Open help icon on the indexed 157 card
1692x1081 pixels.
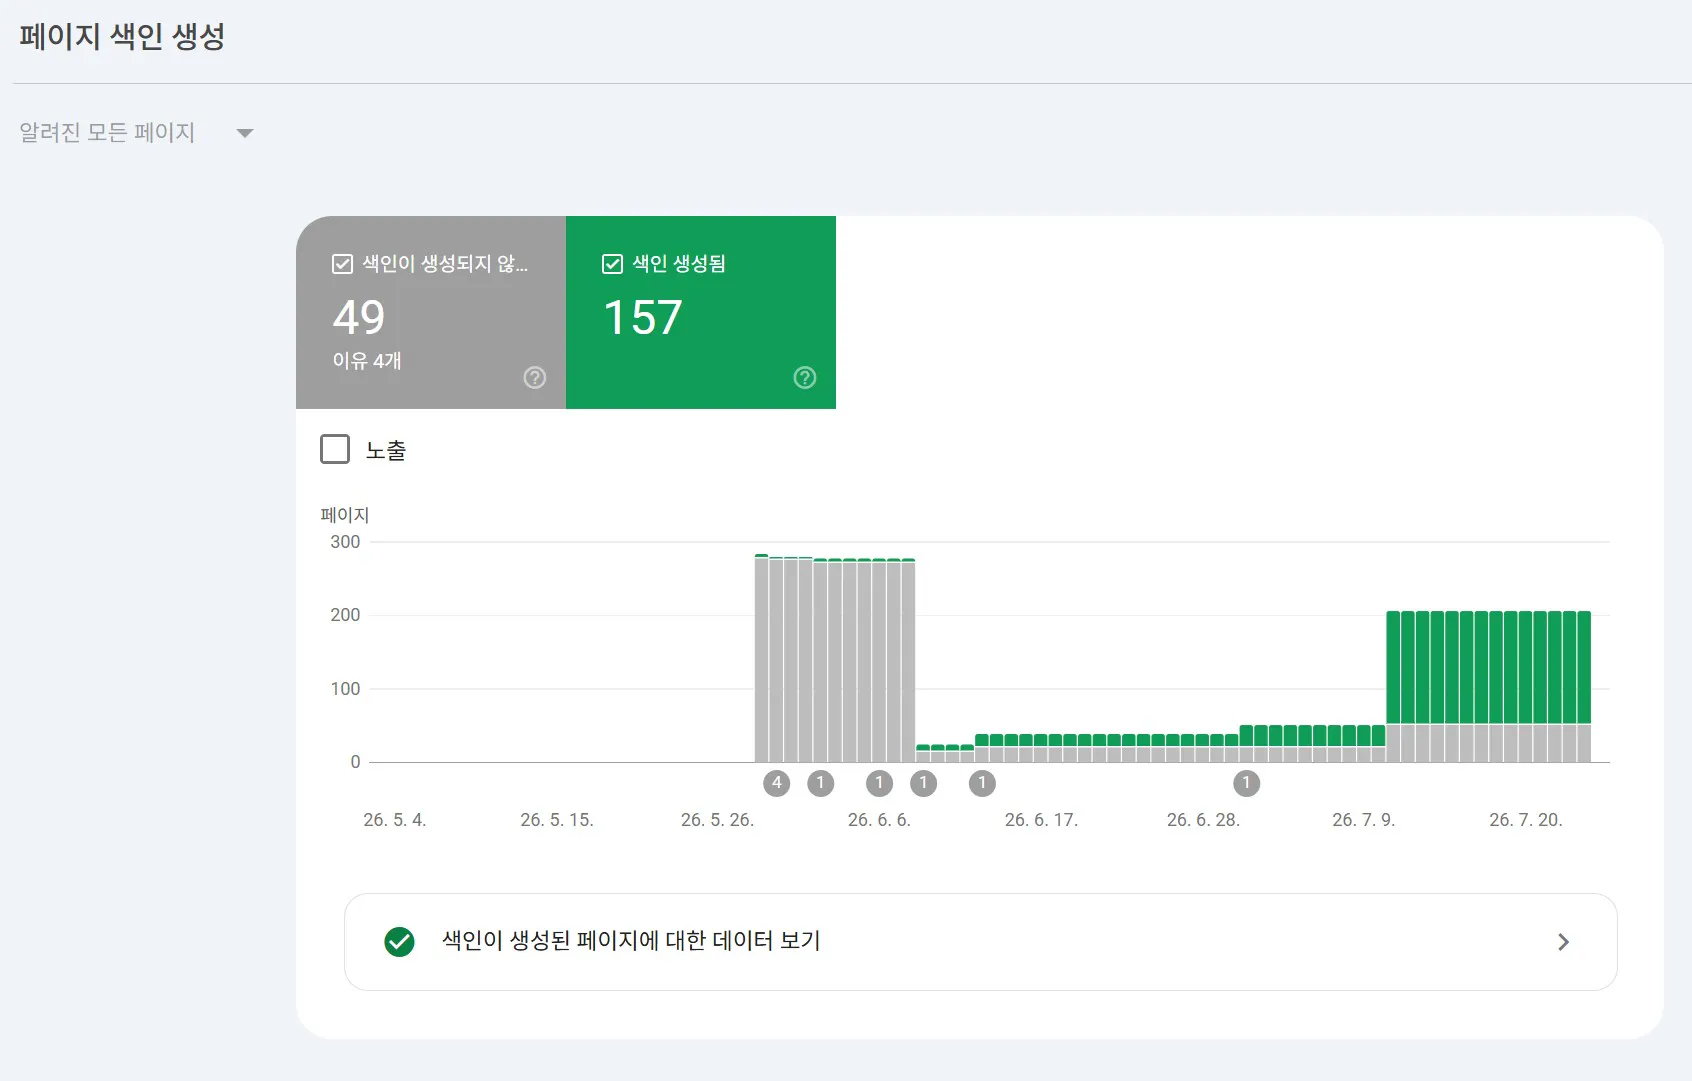click(x=805, y=377)
